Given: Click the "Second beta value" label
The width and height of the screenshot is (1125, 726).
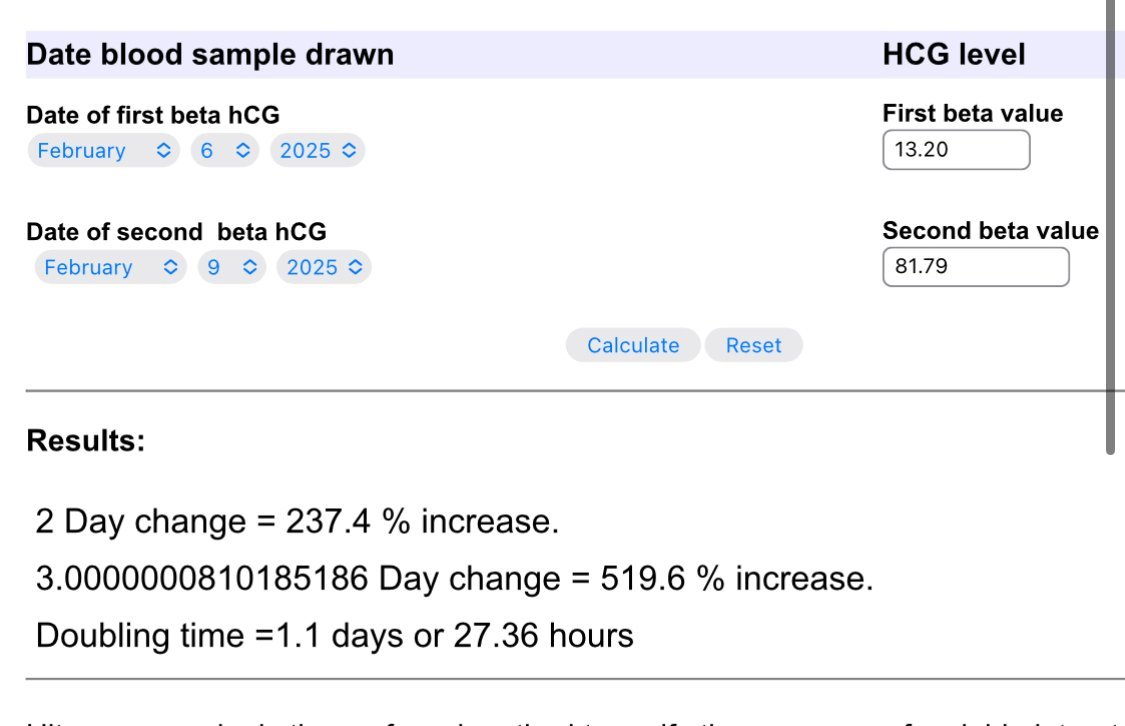Looking at the screenshot, I should 990,231.
